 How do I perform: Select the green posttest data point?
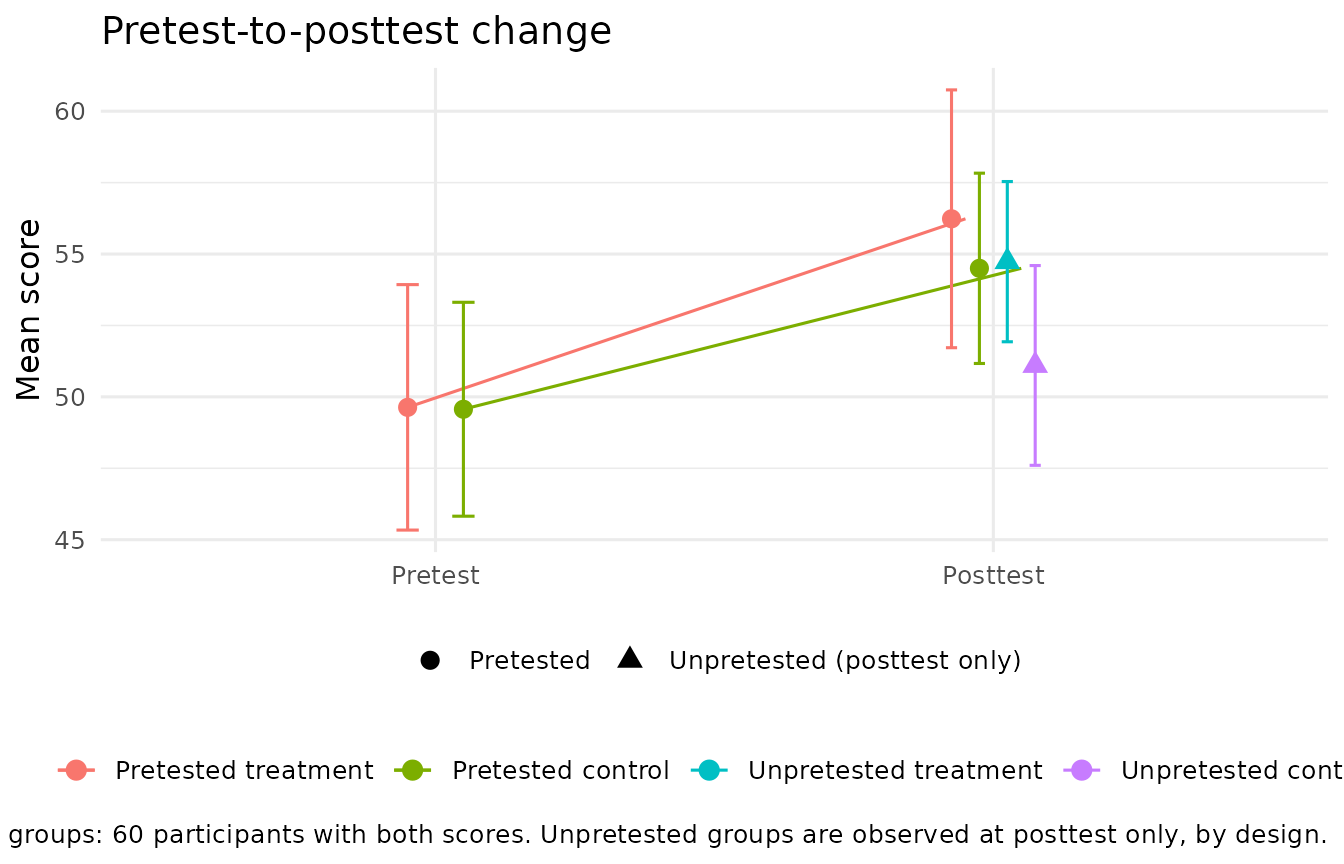coord(979,268)
